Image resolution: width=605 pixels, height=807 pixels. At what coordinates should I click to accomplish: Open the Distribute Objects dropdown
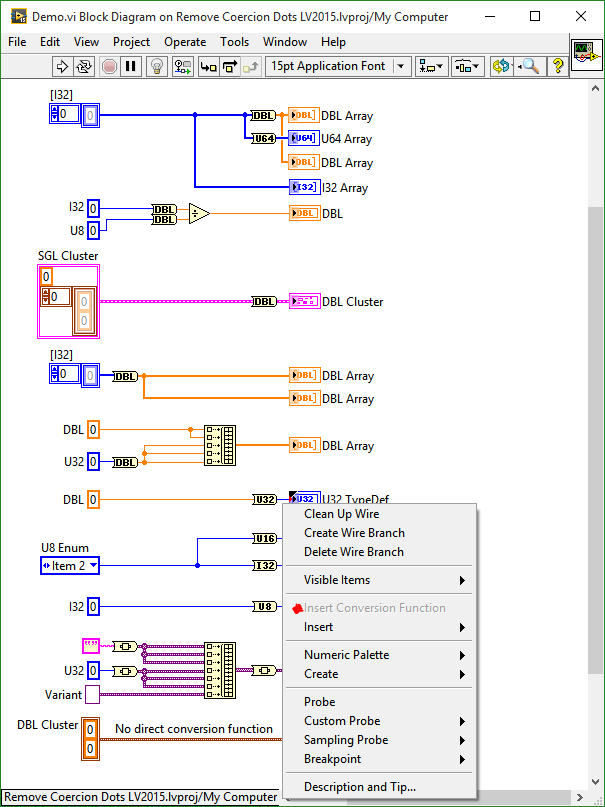point(467,66)
